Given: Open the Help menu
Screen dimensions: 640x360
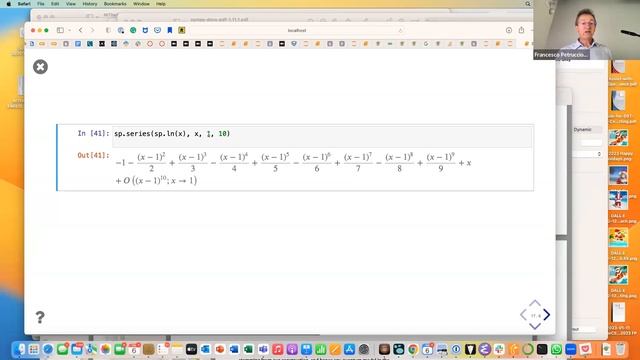Looking at the screenshot, I should (161, 4).
